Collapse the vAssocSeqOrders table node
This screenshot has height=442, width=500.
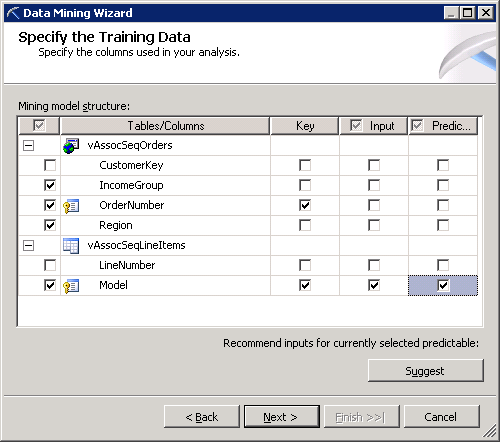pos(29,145)
